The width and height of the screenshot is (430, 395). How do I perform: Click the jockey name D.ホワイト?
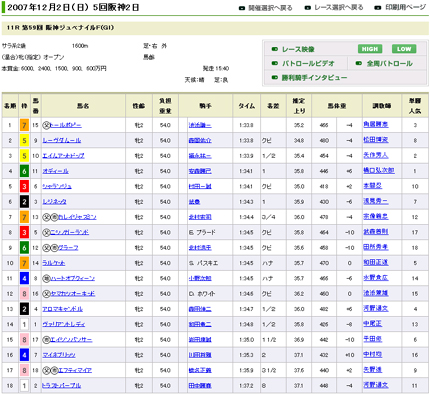202,294
